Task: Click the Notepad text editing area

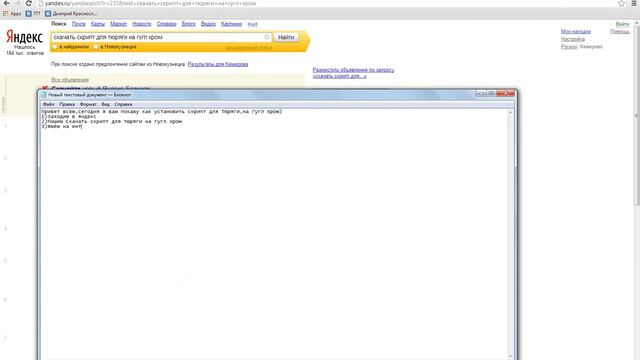Action: 273,235
